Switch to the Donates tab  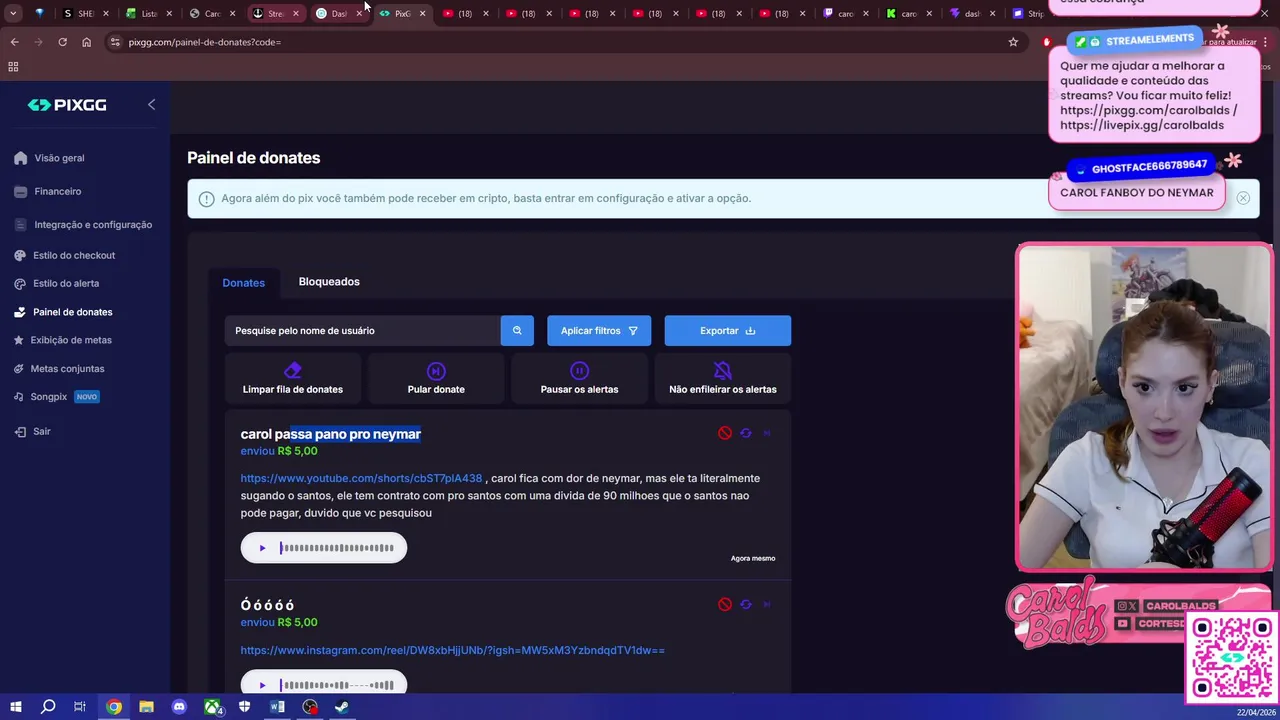[243, 283]
